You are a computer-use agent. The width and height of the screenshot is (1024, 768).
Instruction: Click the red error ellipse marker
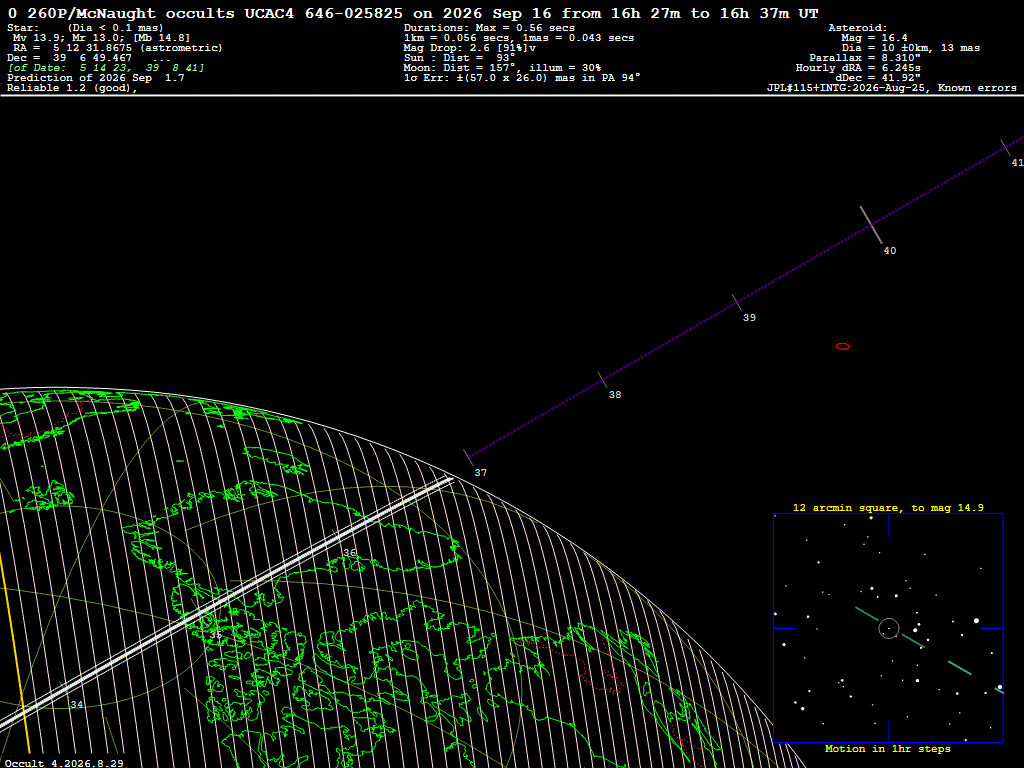tap(842, 346)
